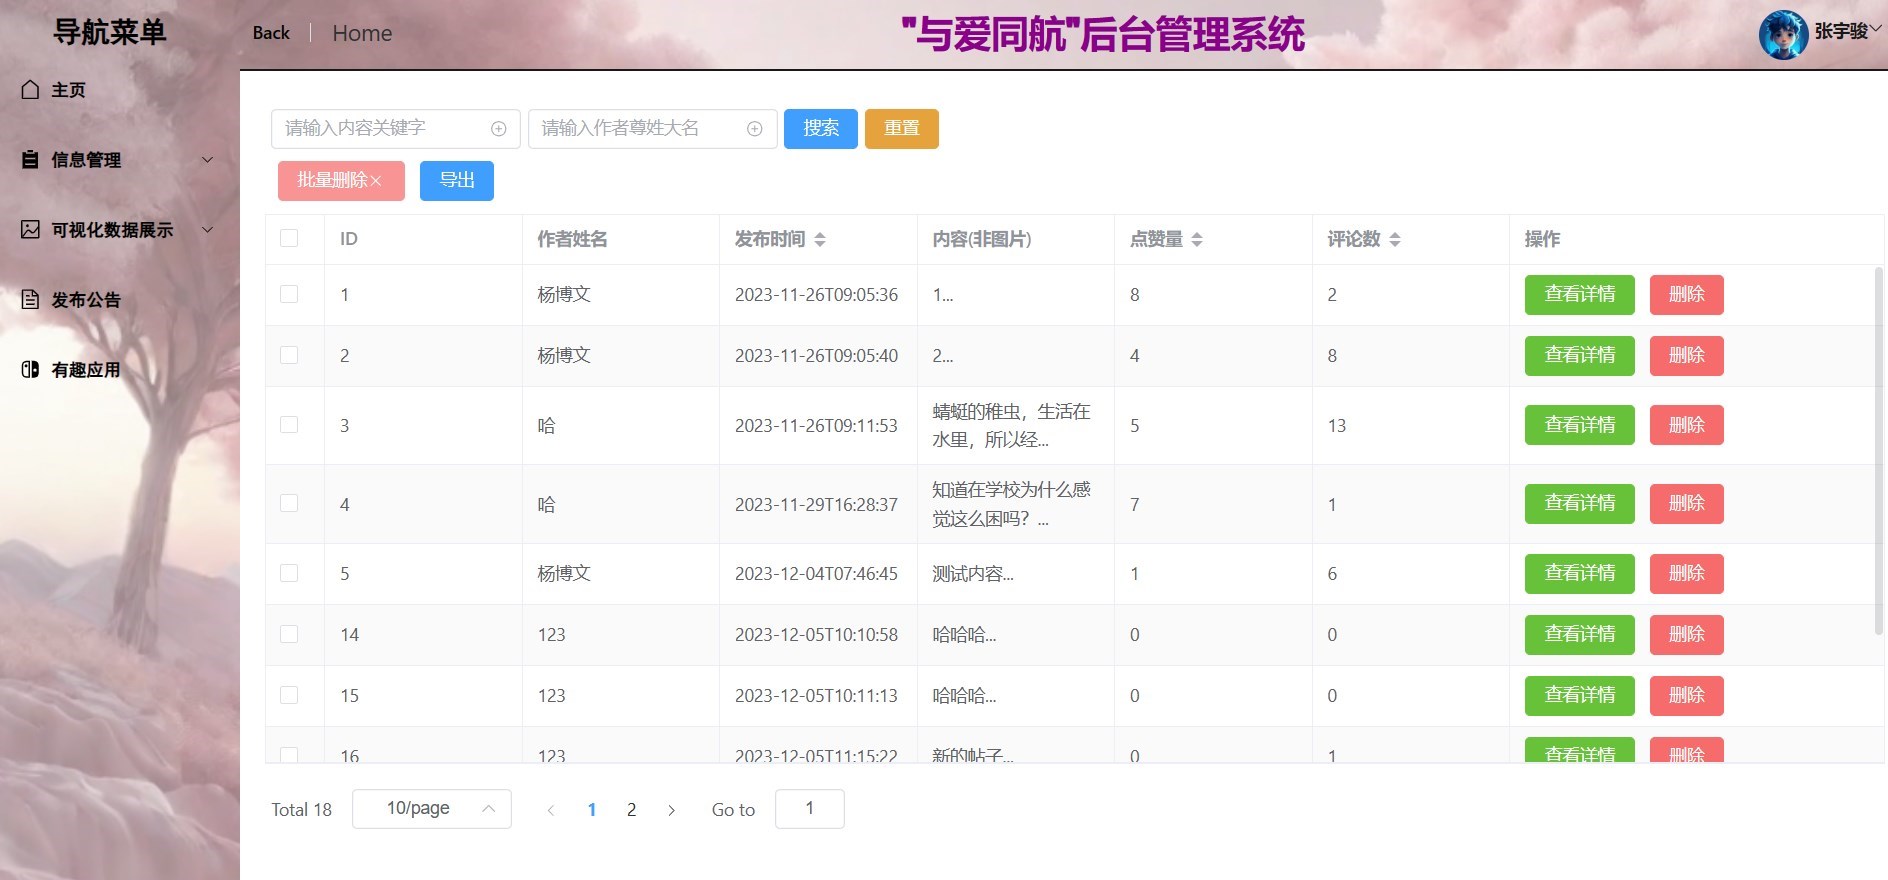This screenshot has width=1888, height=880.
Task: Click the user avatar of 张宇骏
Action: (x=1783, y=35)
